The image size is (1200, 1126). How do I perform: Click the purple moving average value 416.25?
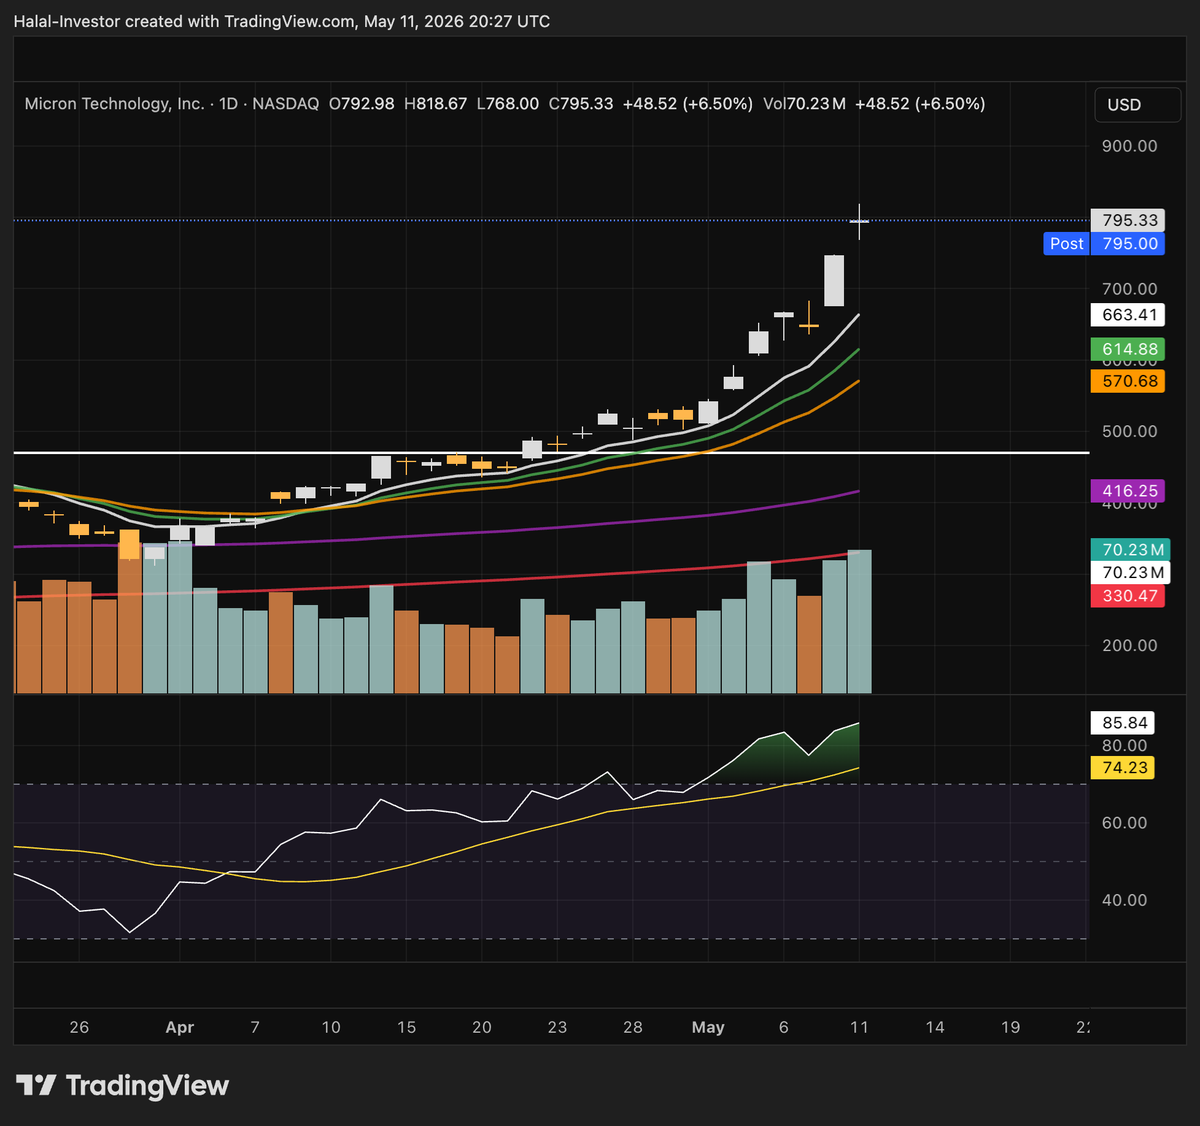tap(1130, 491)
